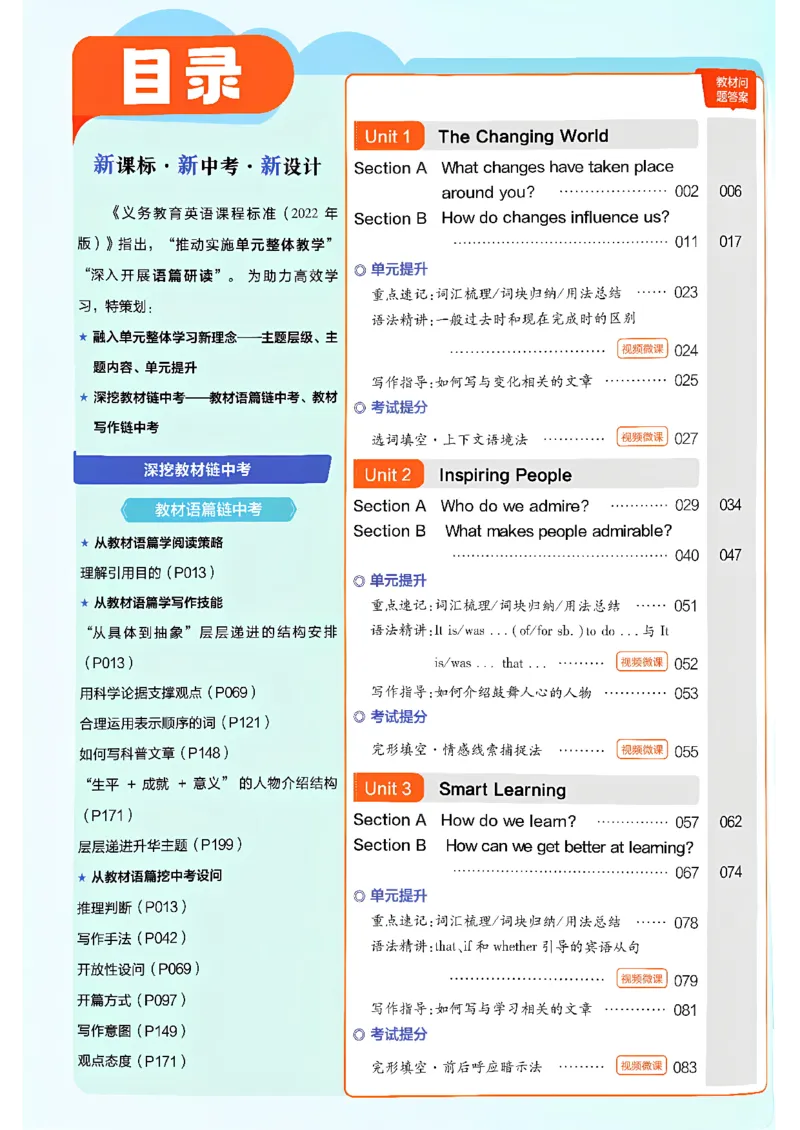The height and width of the screenshot is (1130, 800).
Task: Click answer page number 034
Action: (730, 504)
